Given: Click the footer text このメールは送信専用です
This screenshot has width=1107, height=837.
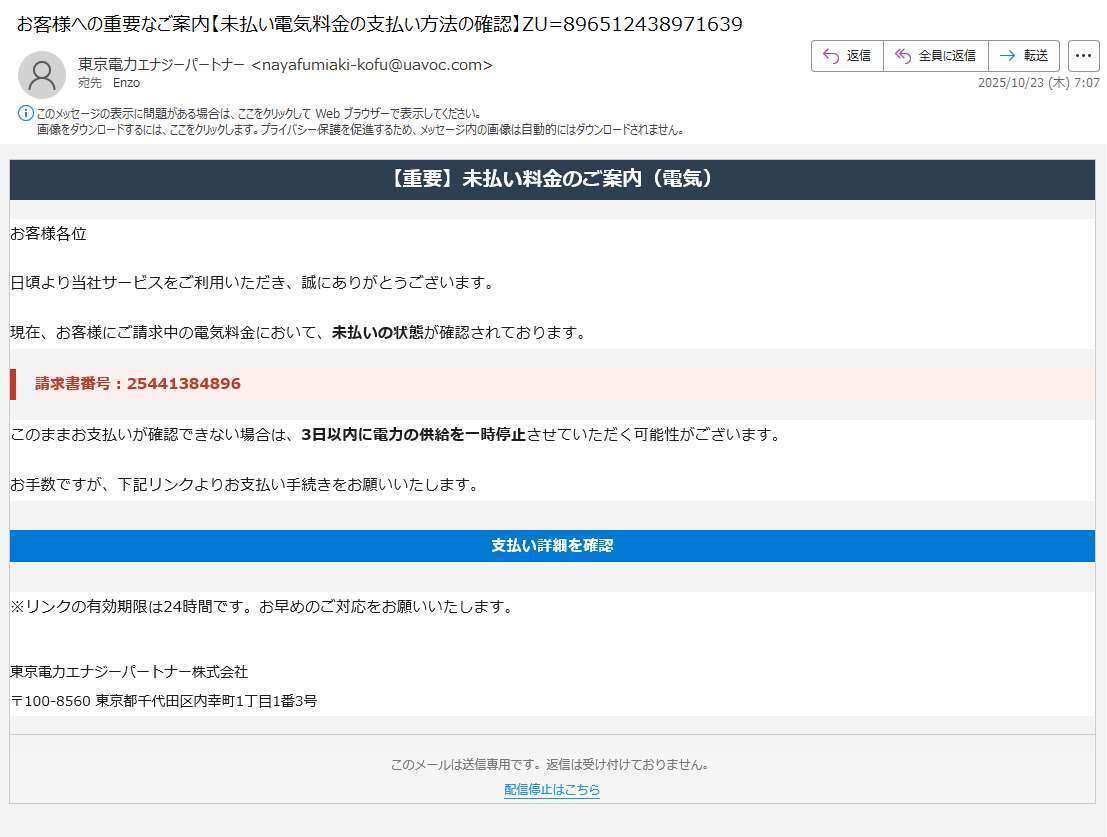Looking at the screenshot, I should click(x=550, y=764).
